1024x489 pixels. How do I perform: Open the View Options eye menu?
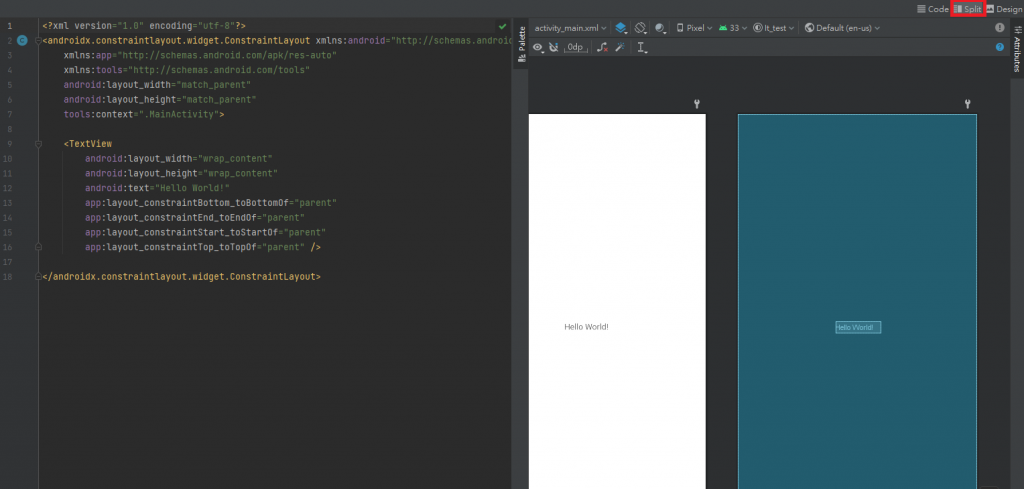click(539, 47)
